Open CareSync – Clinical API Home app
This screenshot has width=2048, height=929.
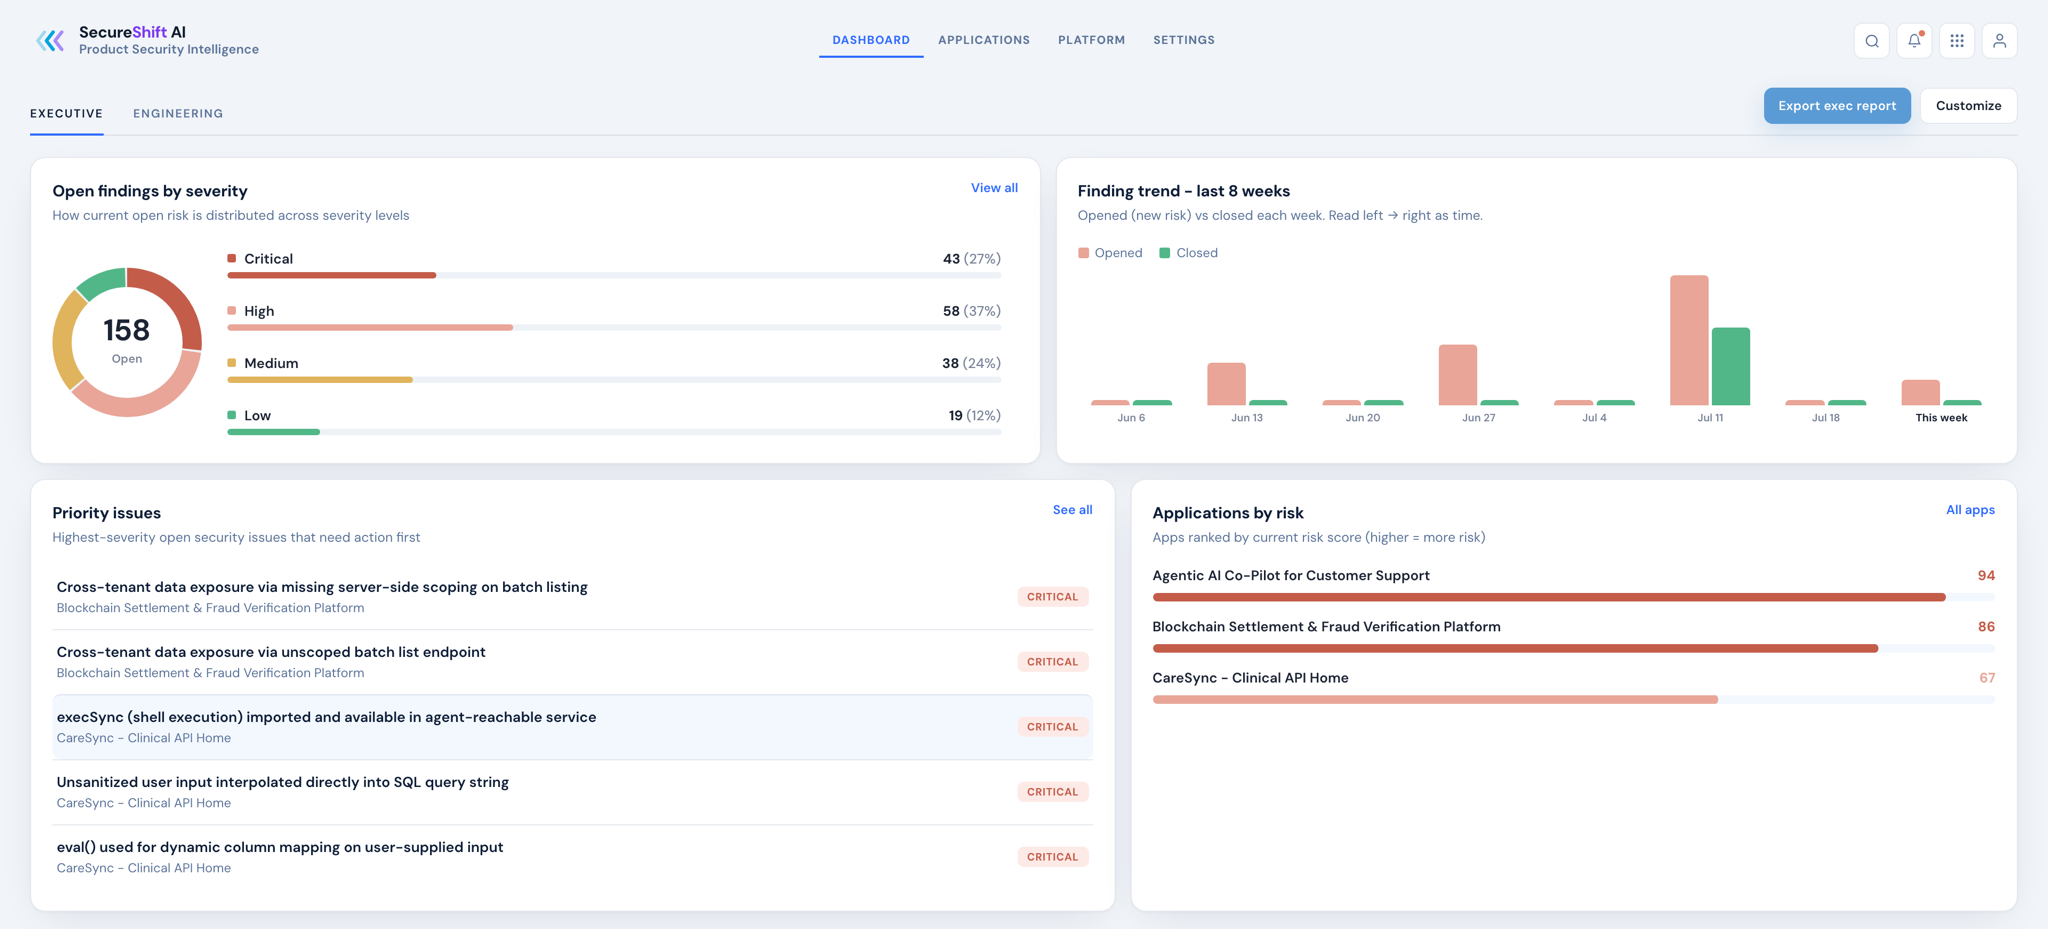1250,677
